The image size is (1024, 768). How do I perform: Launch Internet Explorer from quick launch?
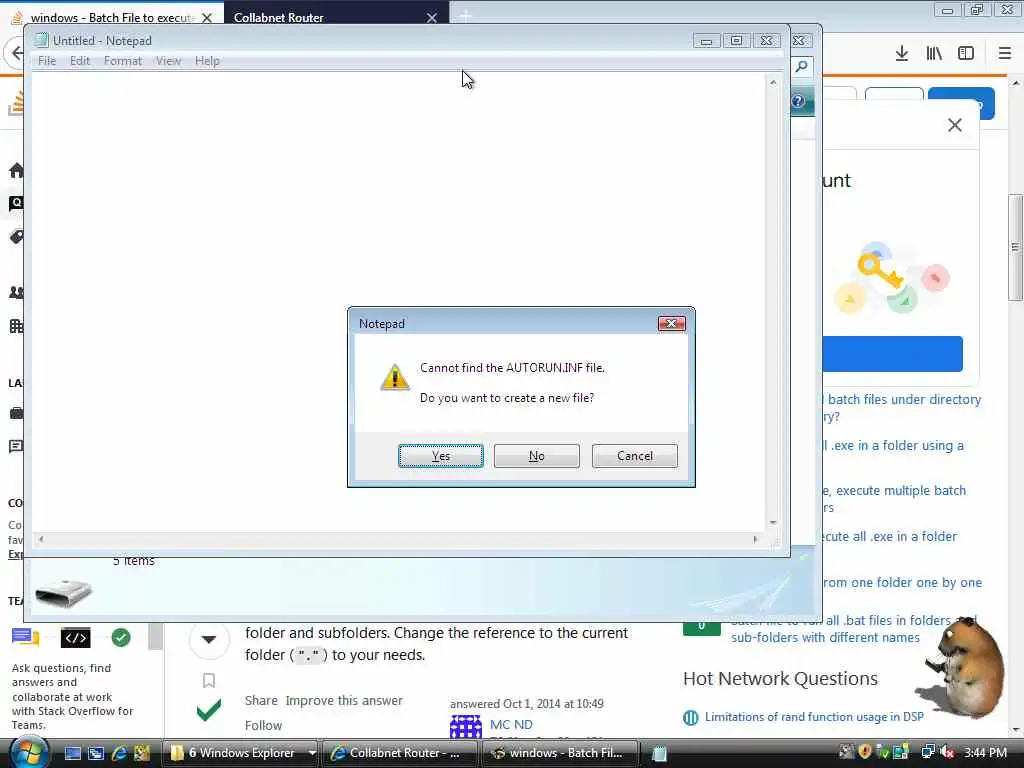(119, 753)
